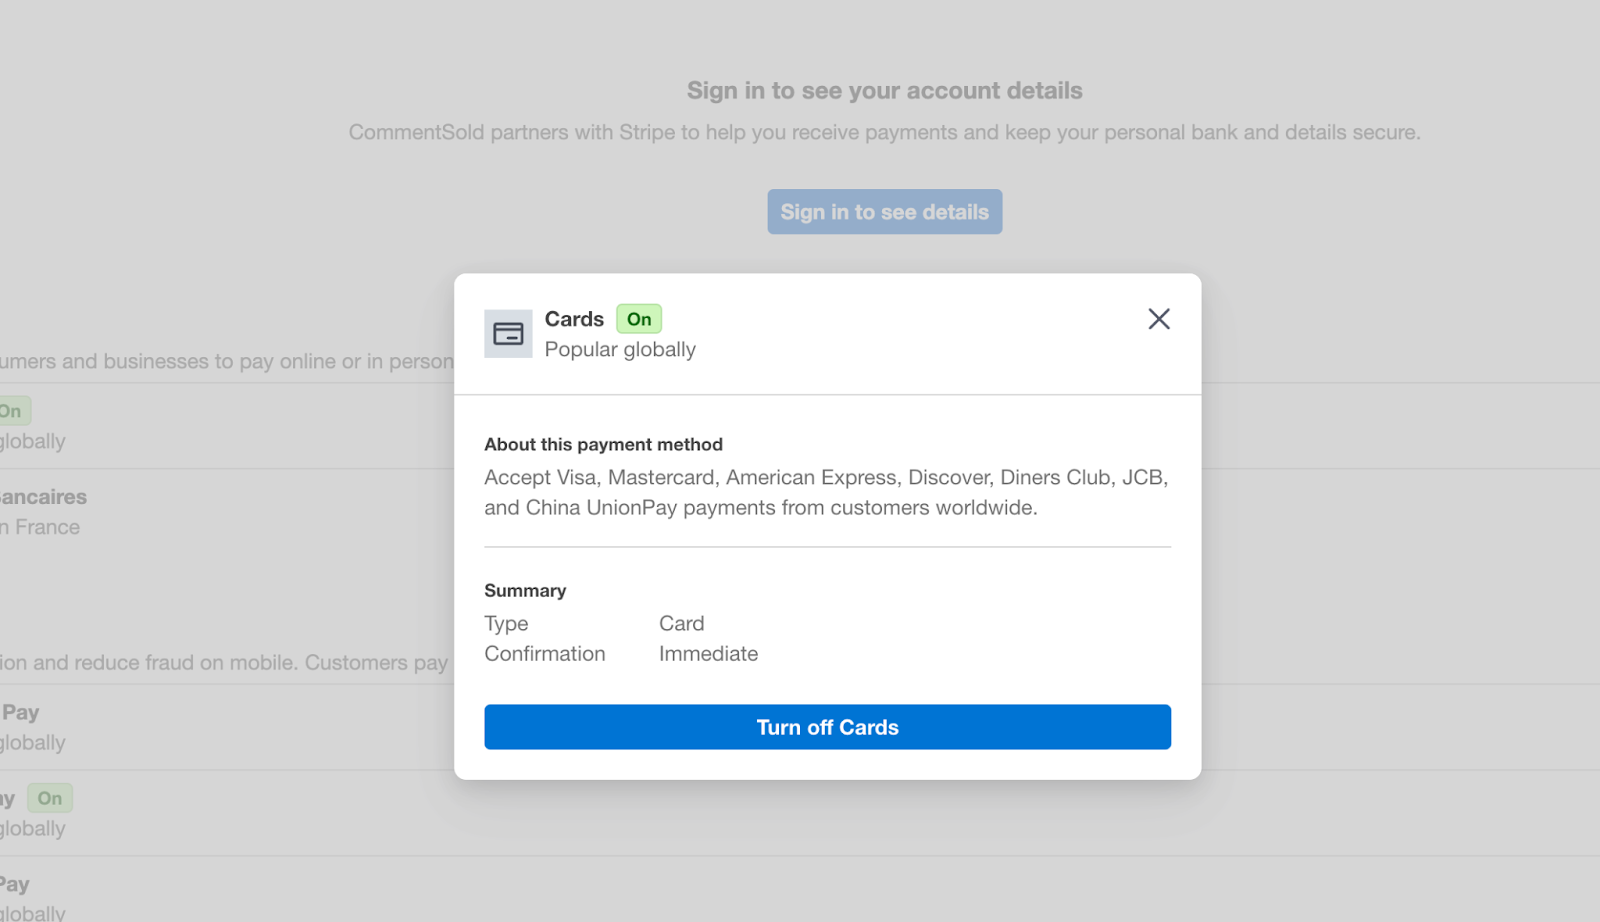Click the credit card icon in dialog header
Image resolution: width=1600 pixels, height=922 pixels.
(x=508, y=334)
